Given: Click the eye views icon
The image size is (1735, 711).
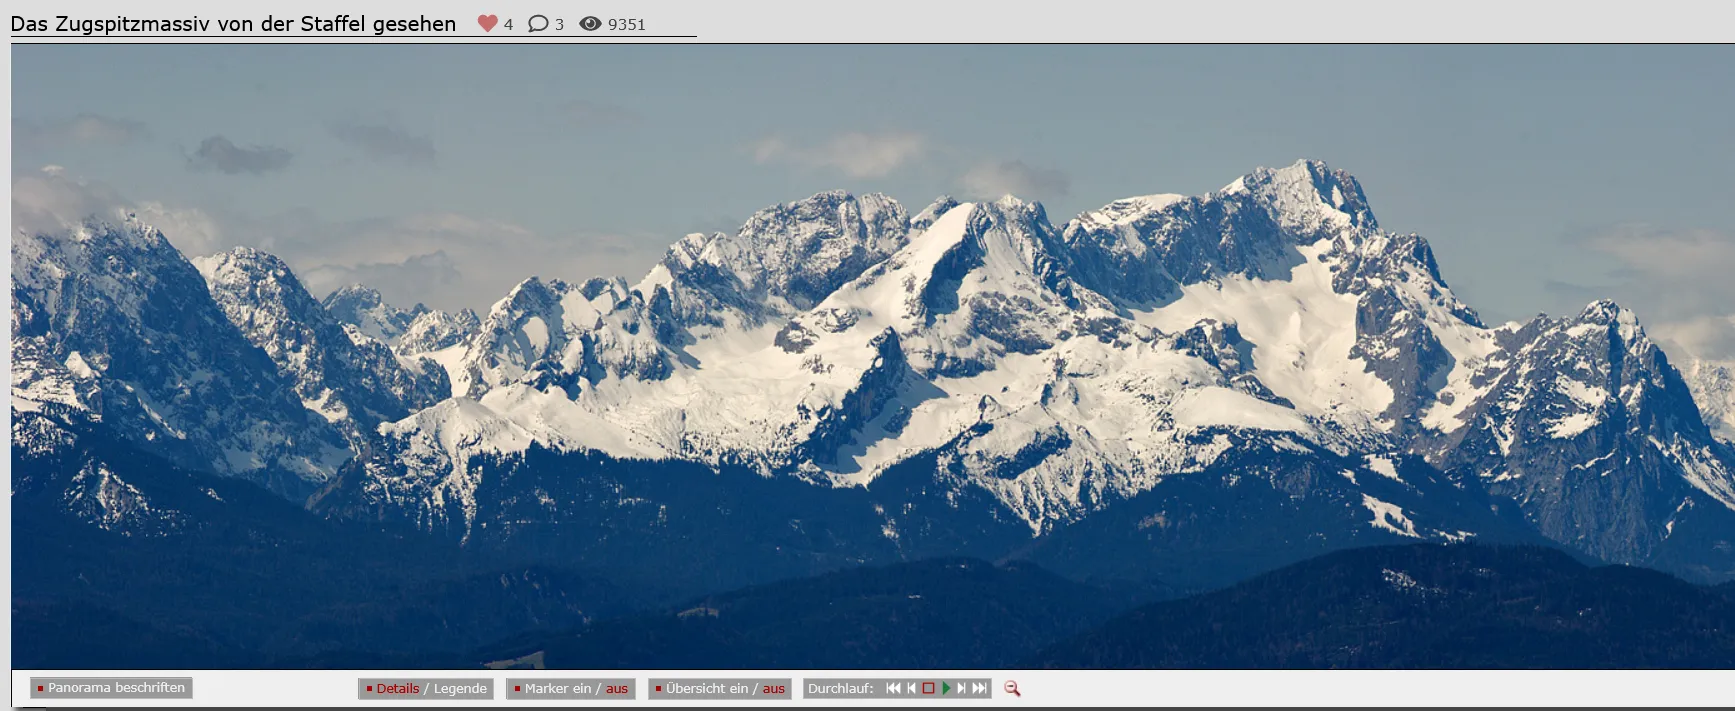Looking at the screenshot, I should coord(590,23).
